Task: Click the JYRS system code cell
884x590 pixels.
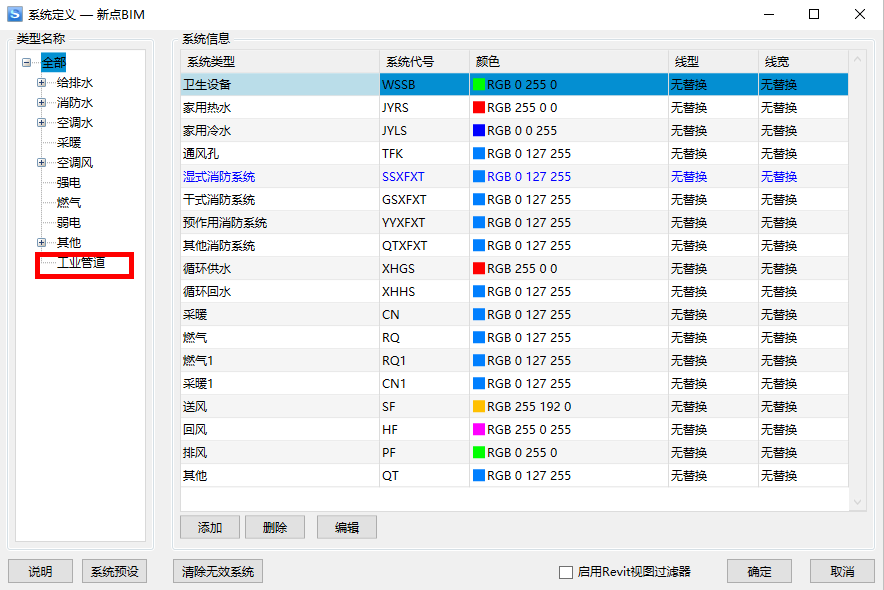Action: pyautogui.click(x=425, y=108)
